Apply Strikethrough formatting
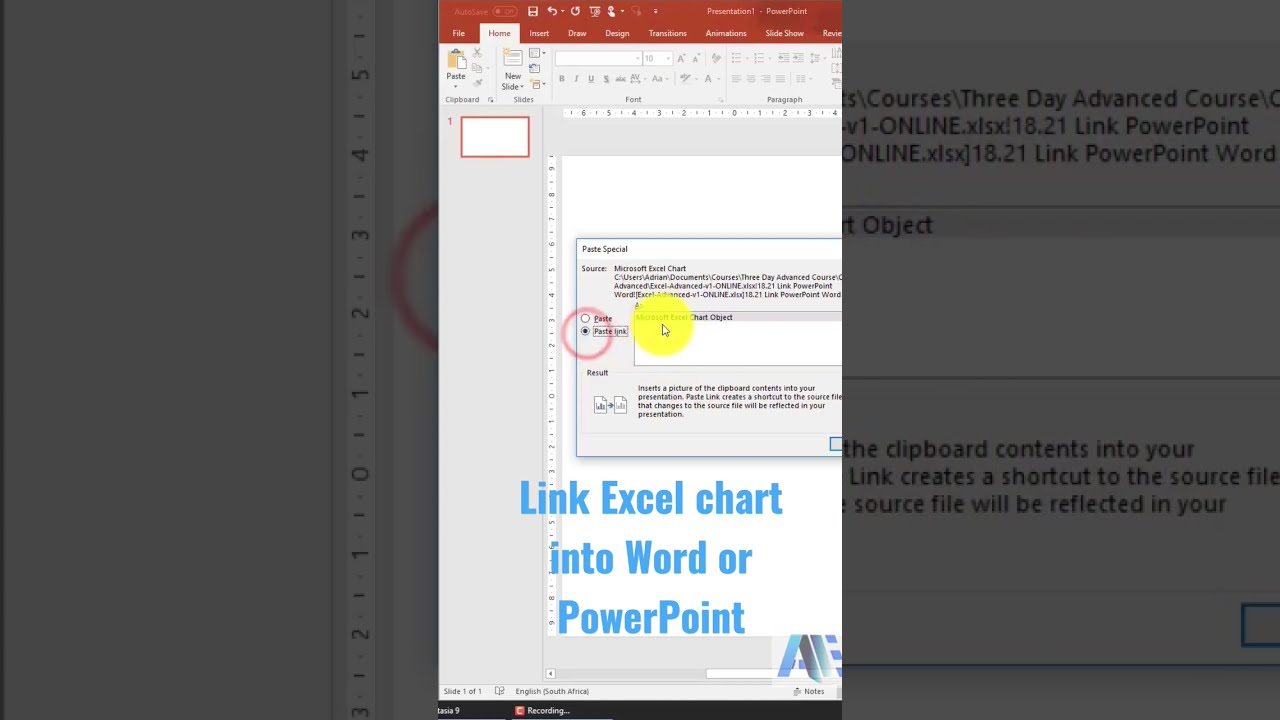Viewport: 1280px width, 720px height. 620,79
